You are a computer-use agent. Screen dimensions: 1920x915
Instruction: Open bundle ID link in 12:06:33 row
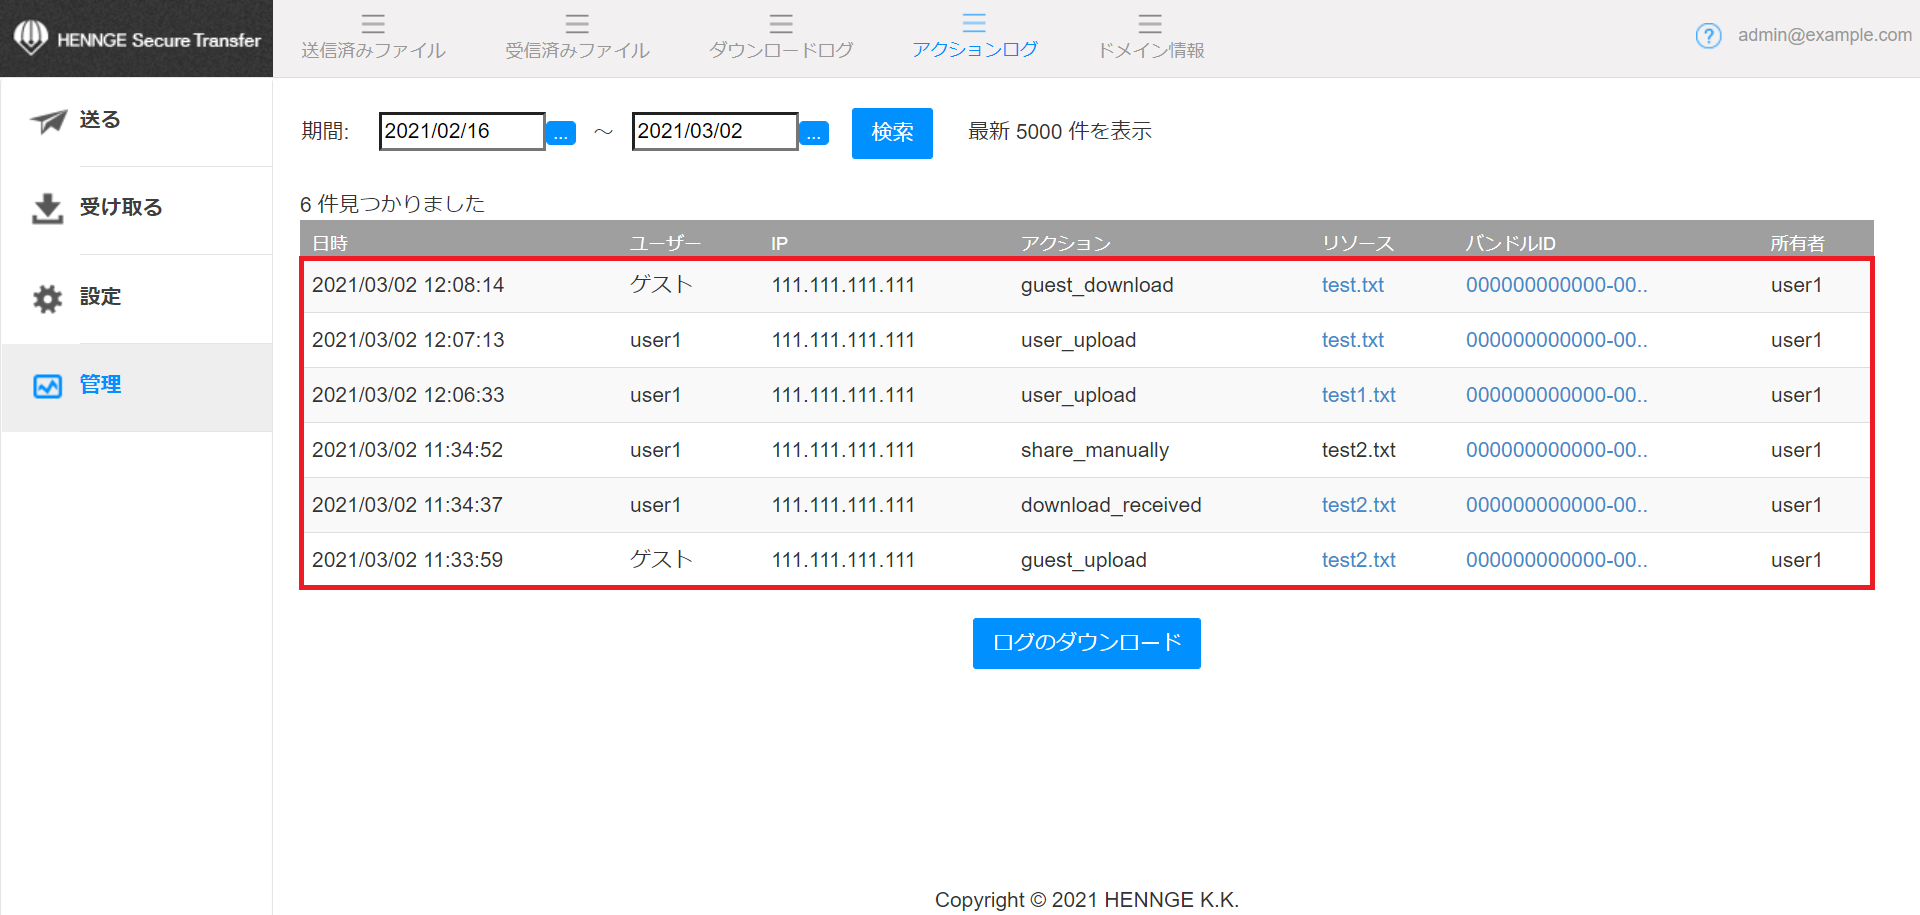1557,395
